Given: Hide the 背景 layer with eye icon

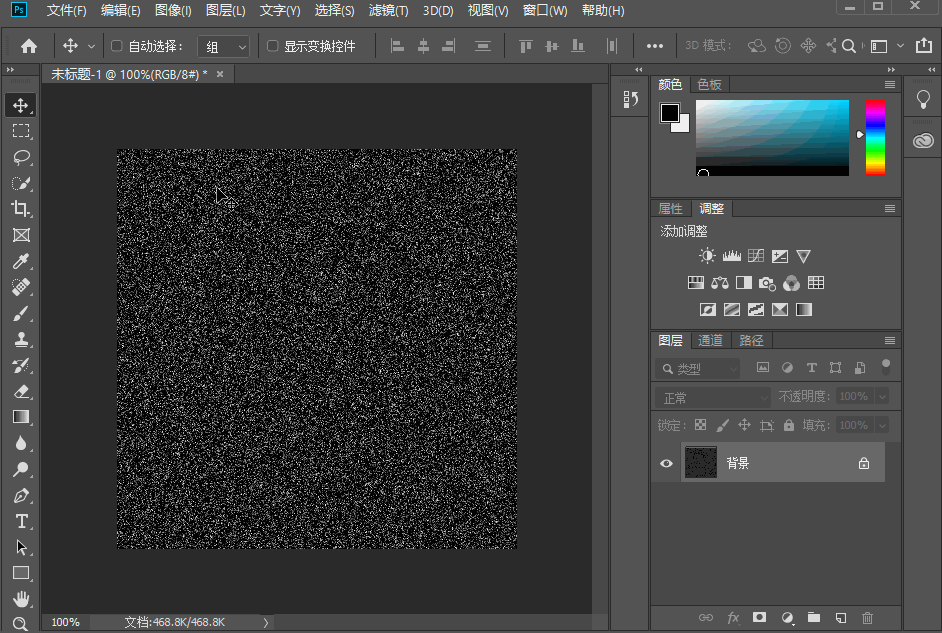Looking at the screenshot, I should (667, 463).
